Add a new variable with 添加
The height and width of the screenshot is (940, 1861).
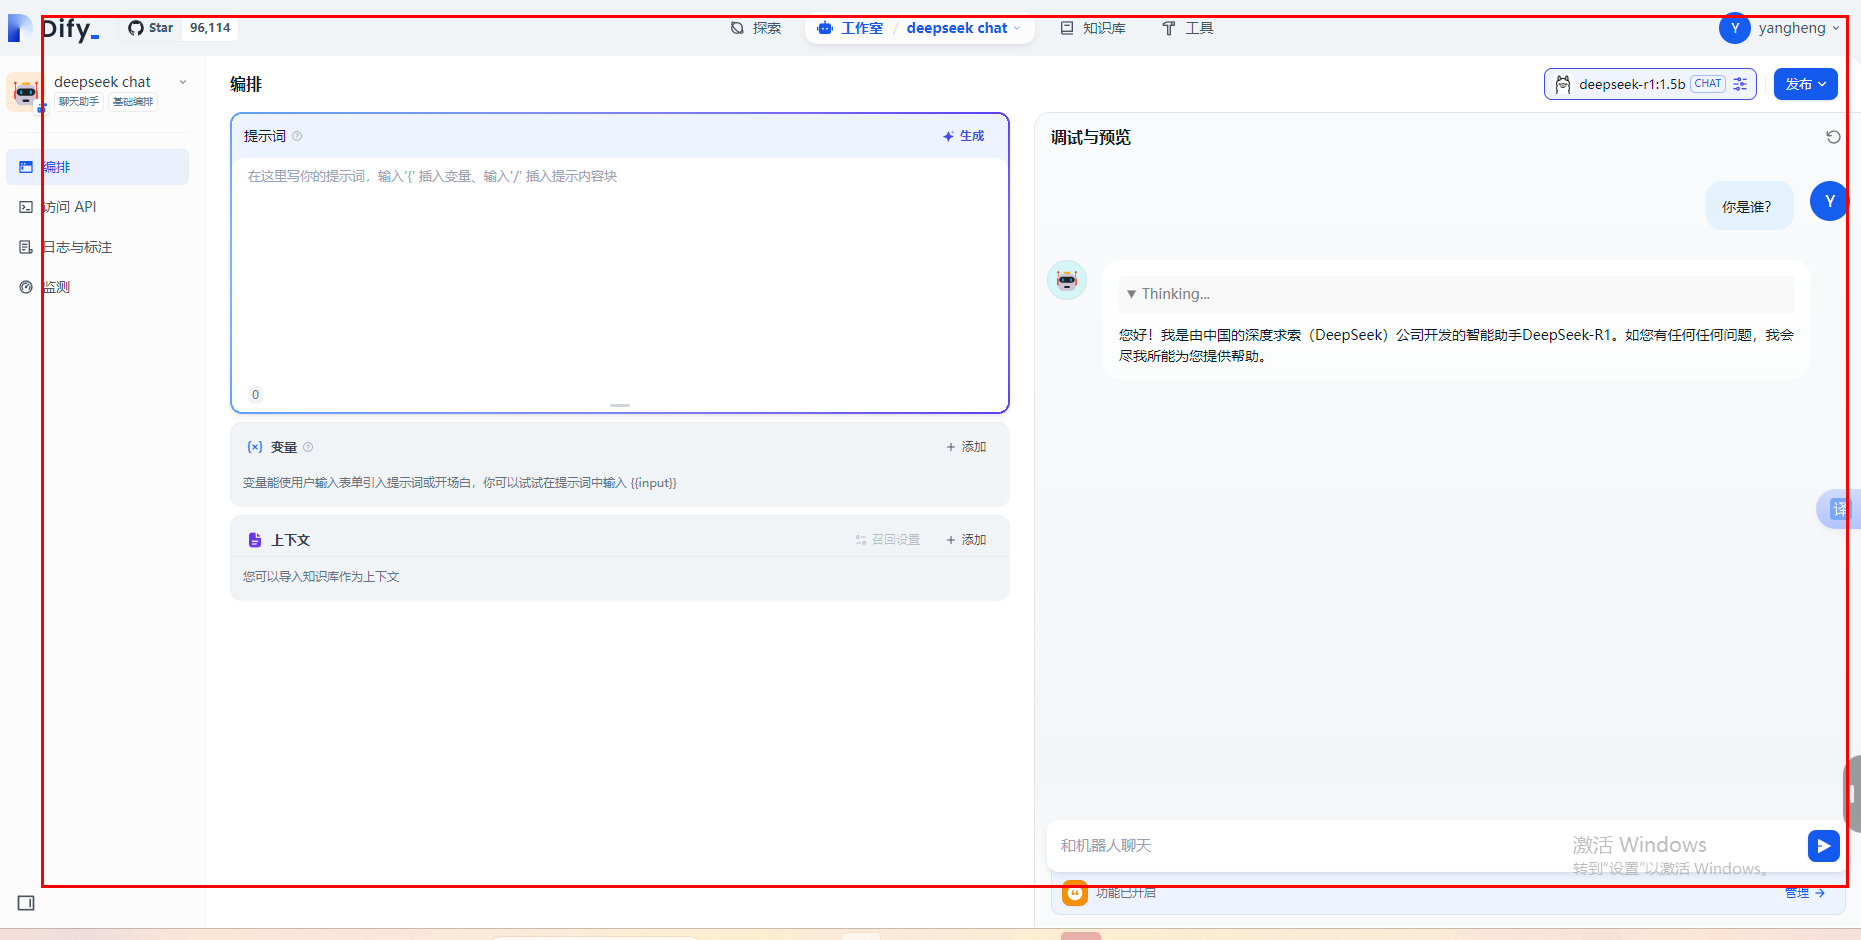click(966, 447)
